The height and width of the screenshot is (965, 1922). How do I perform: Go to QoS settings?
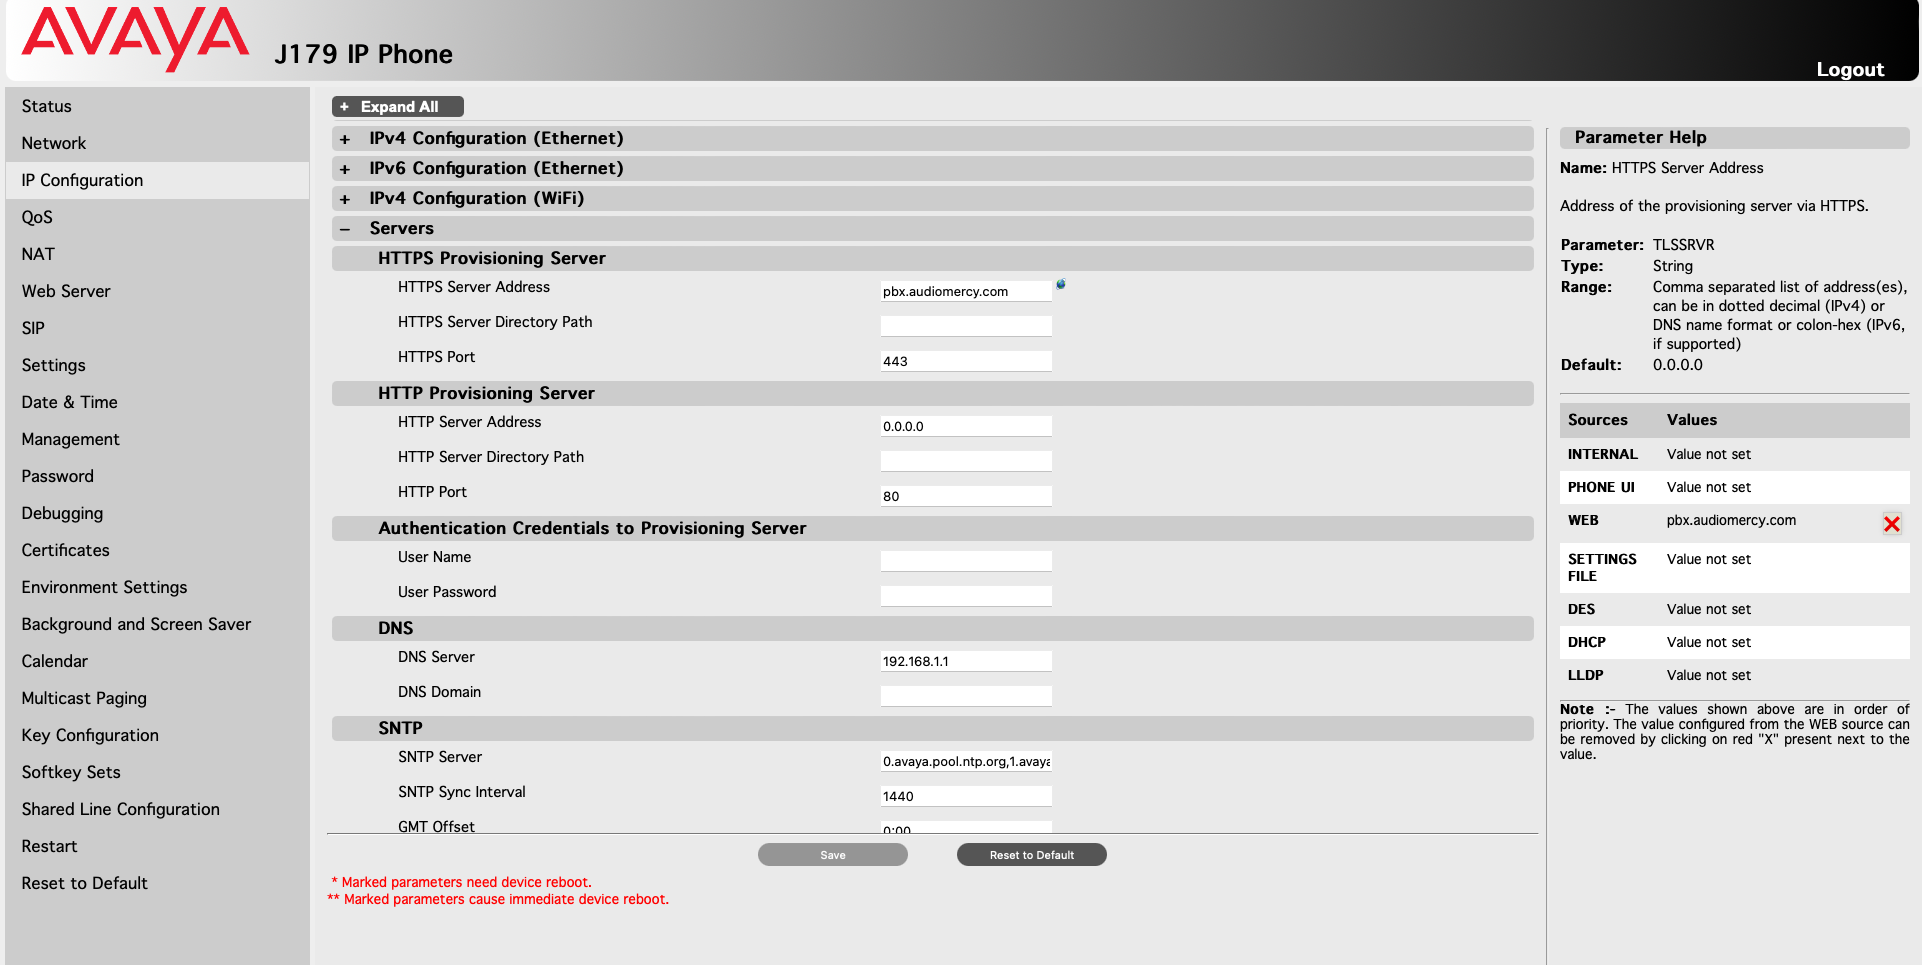[x=157, y=217]
